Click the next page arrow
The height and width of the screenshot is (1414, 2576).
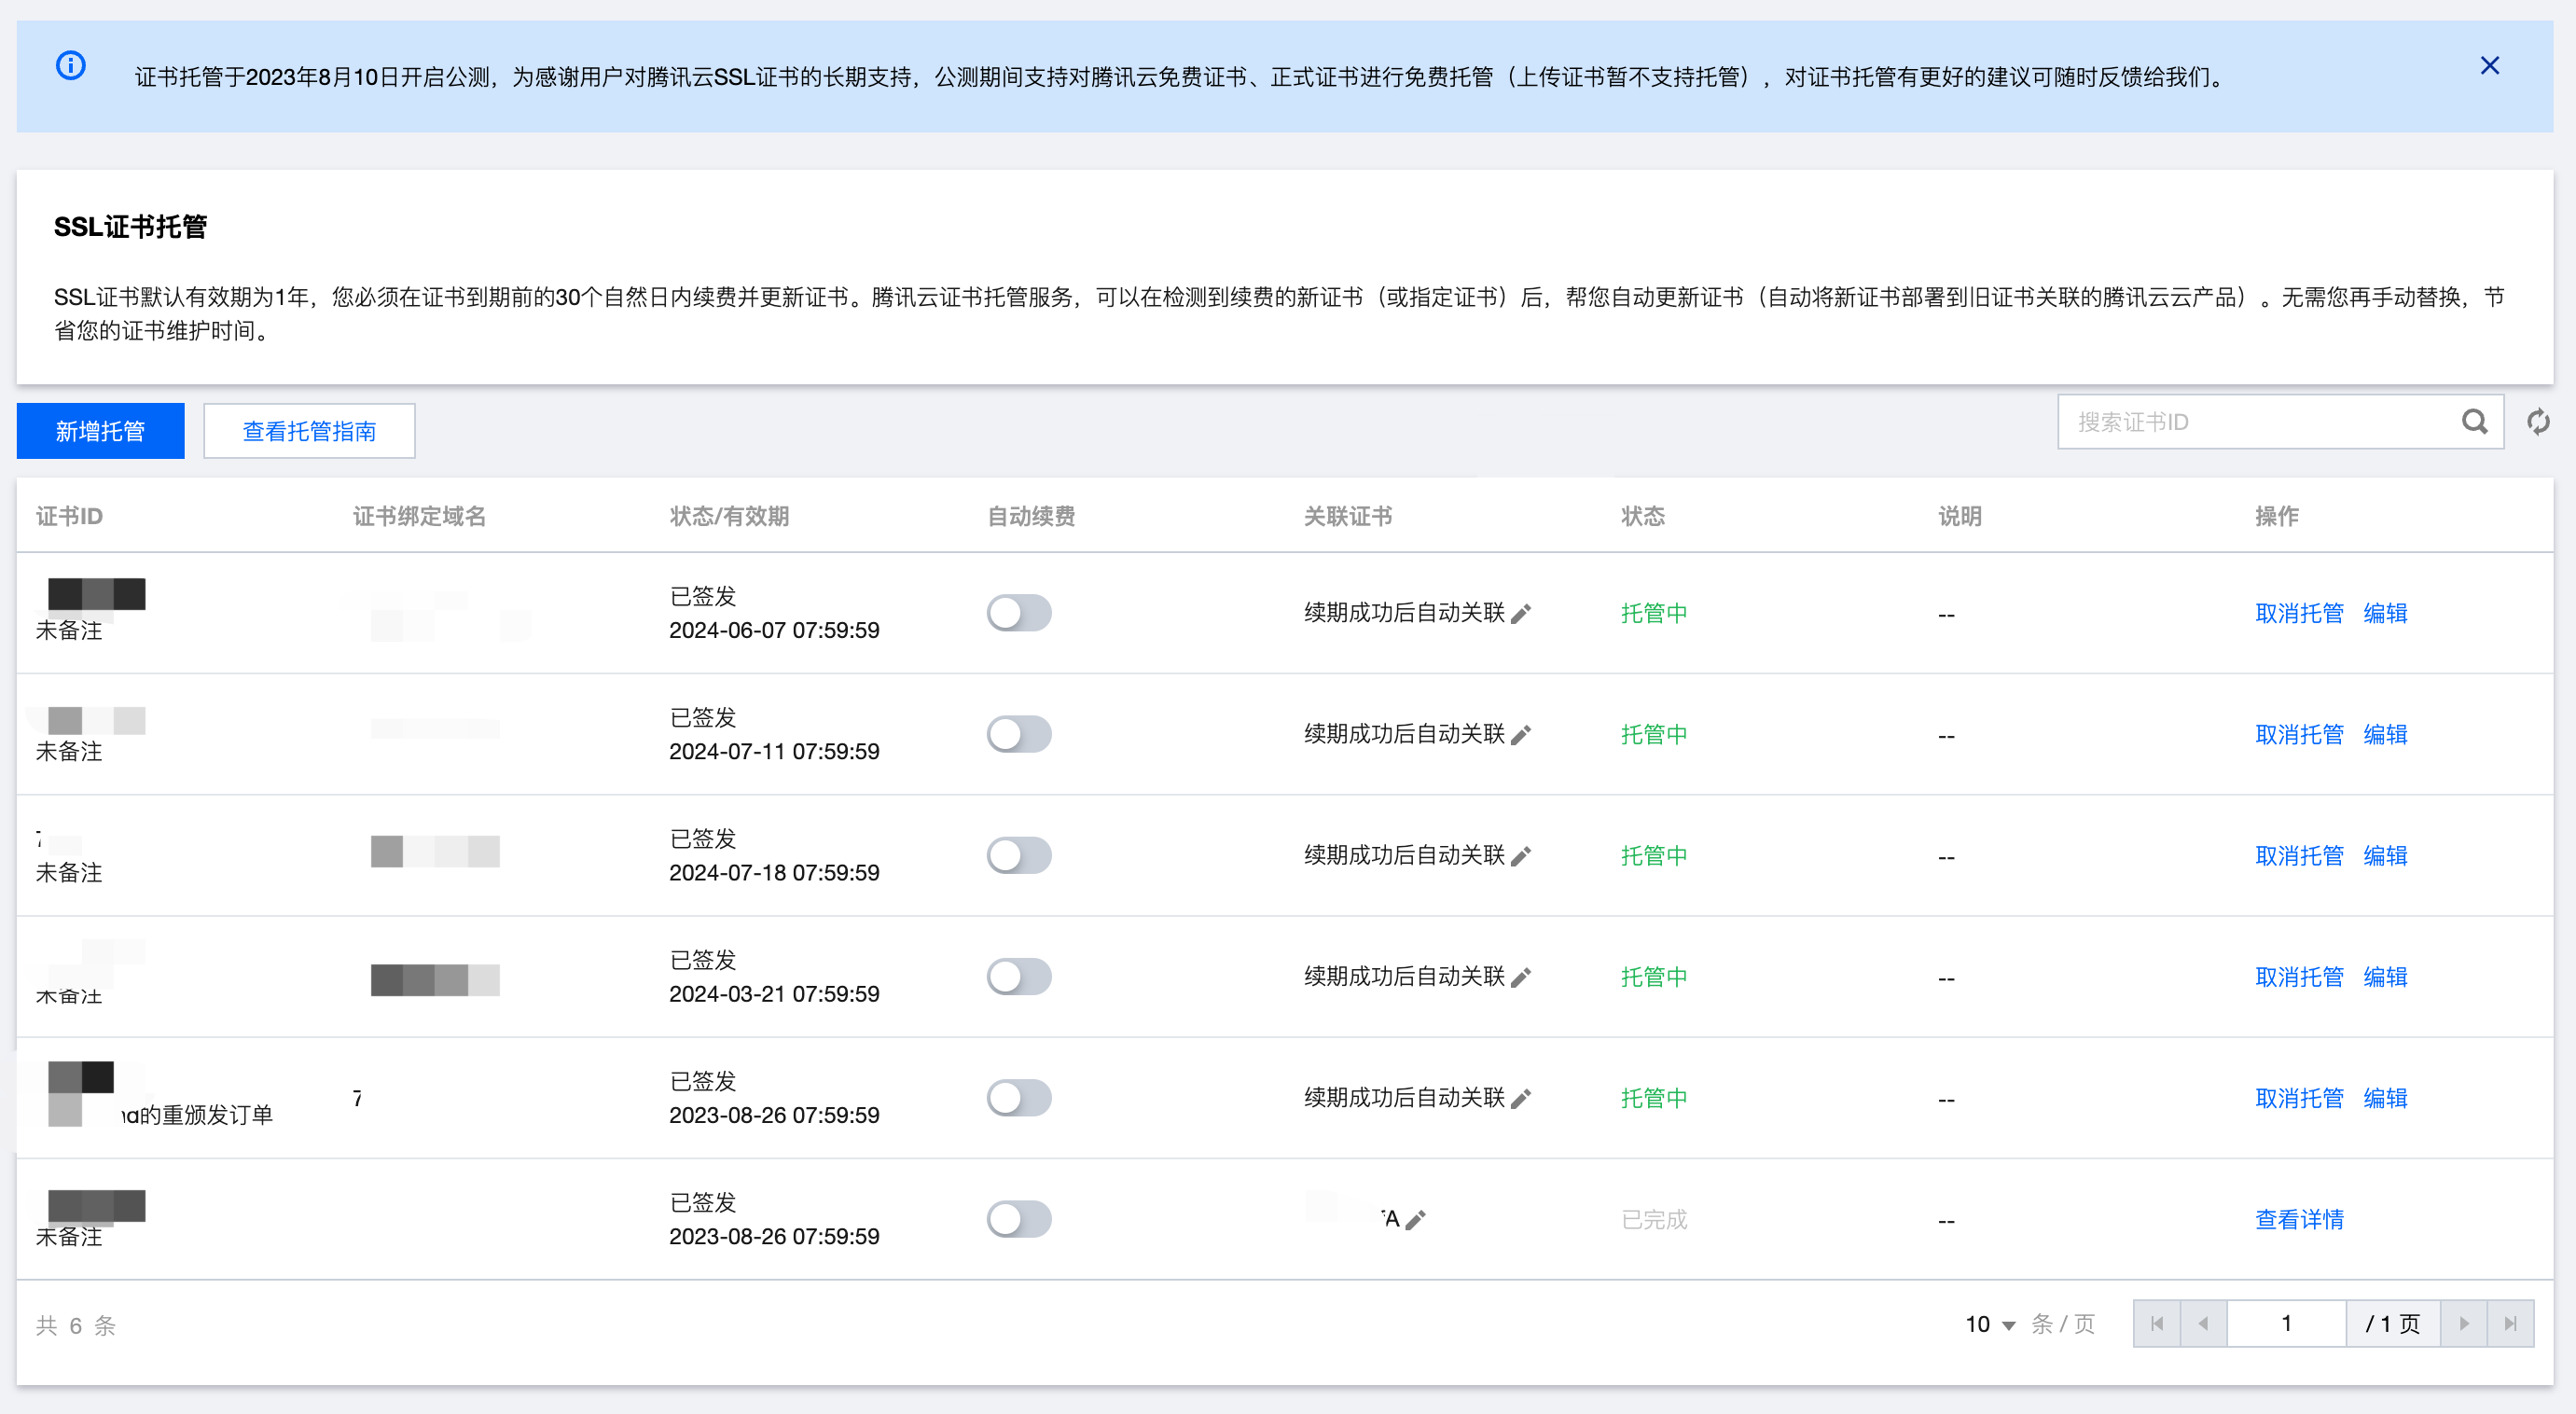(2463, 1324)
